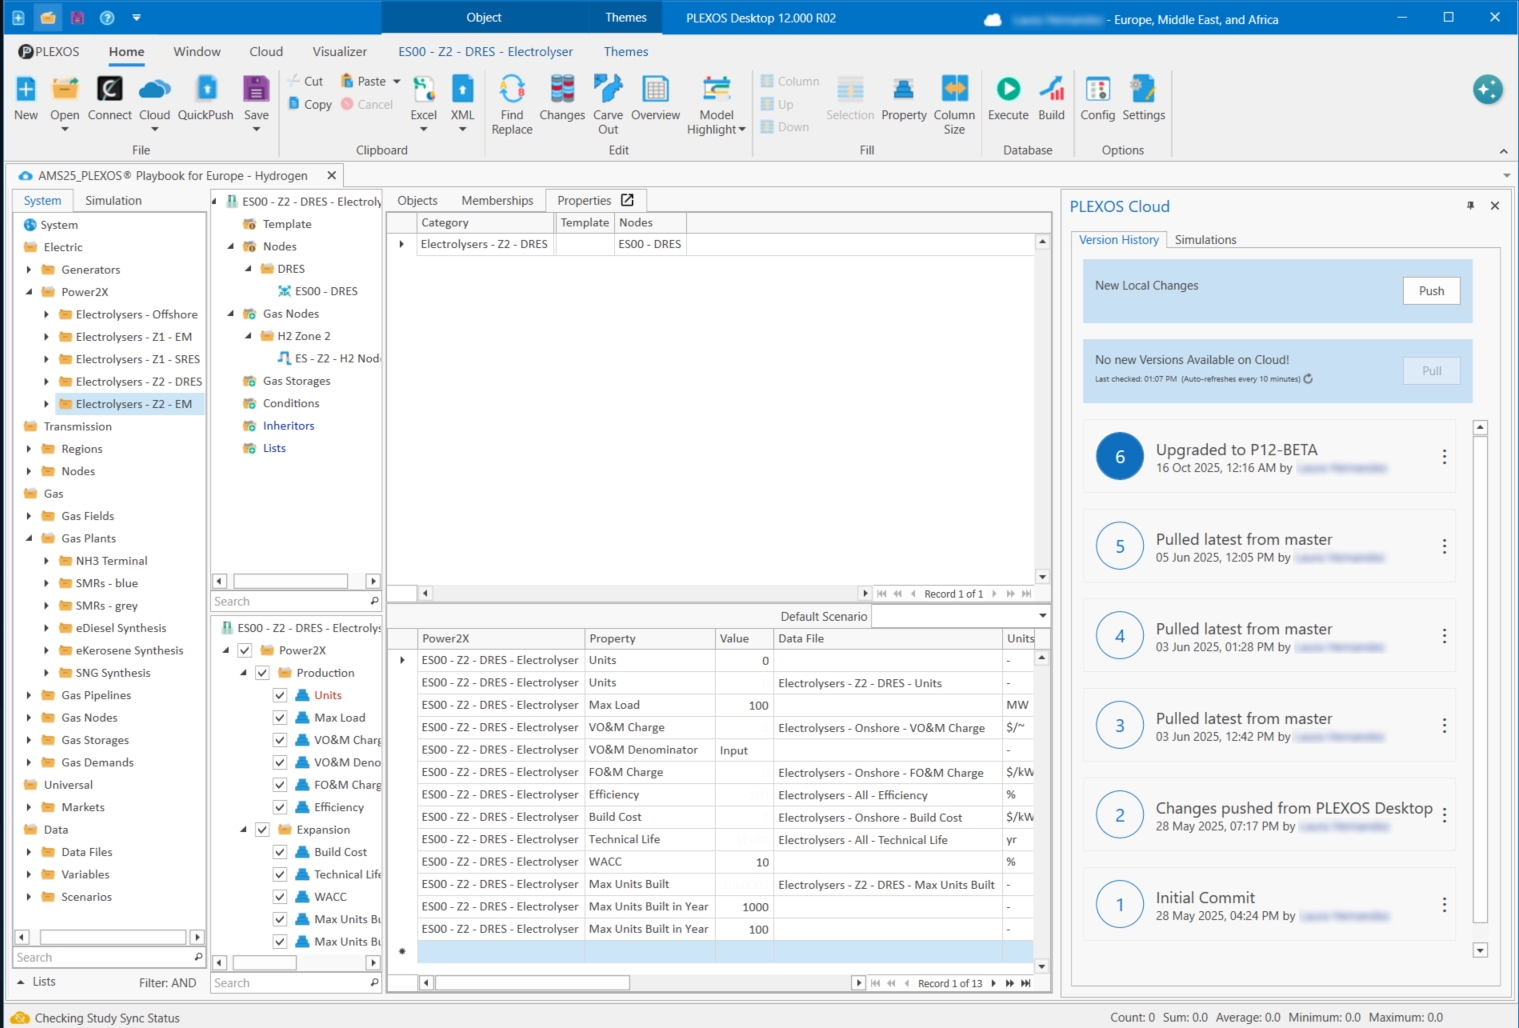
Task: Open the Config options icon
Action: (x=1097, y=97)
